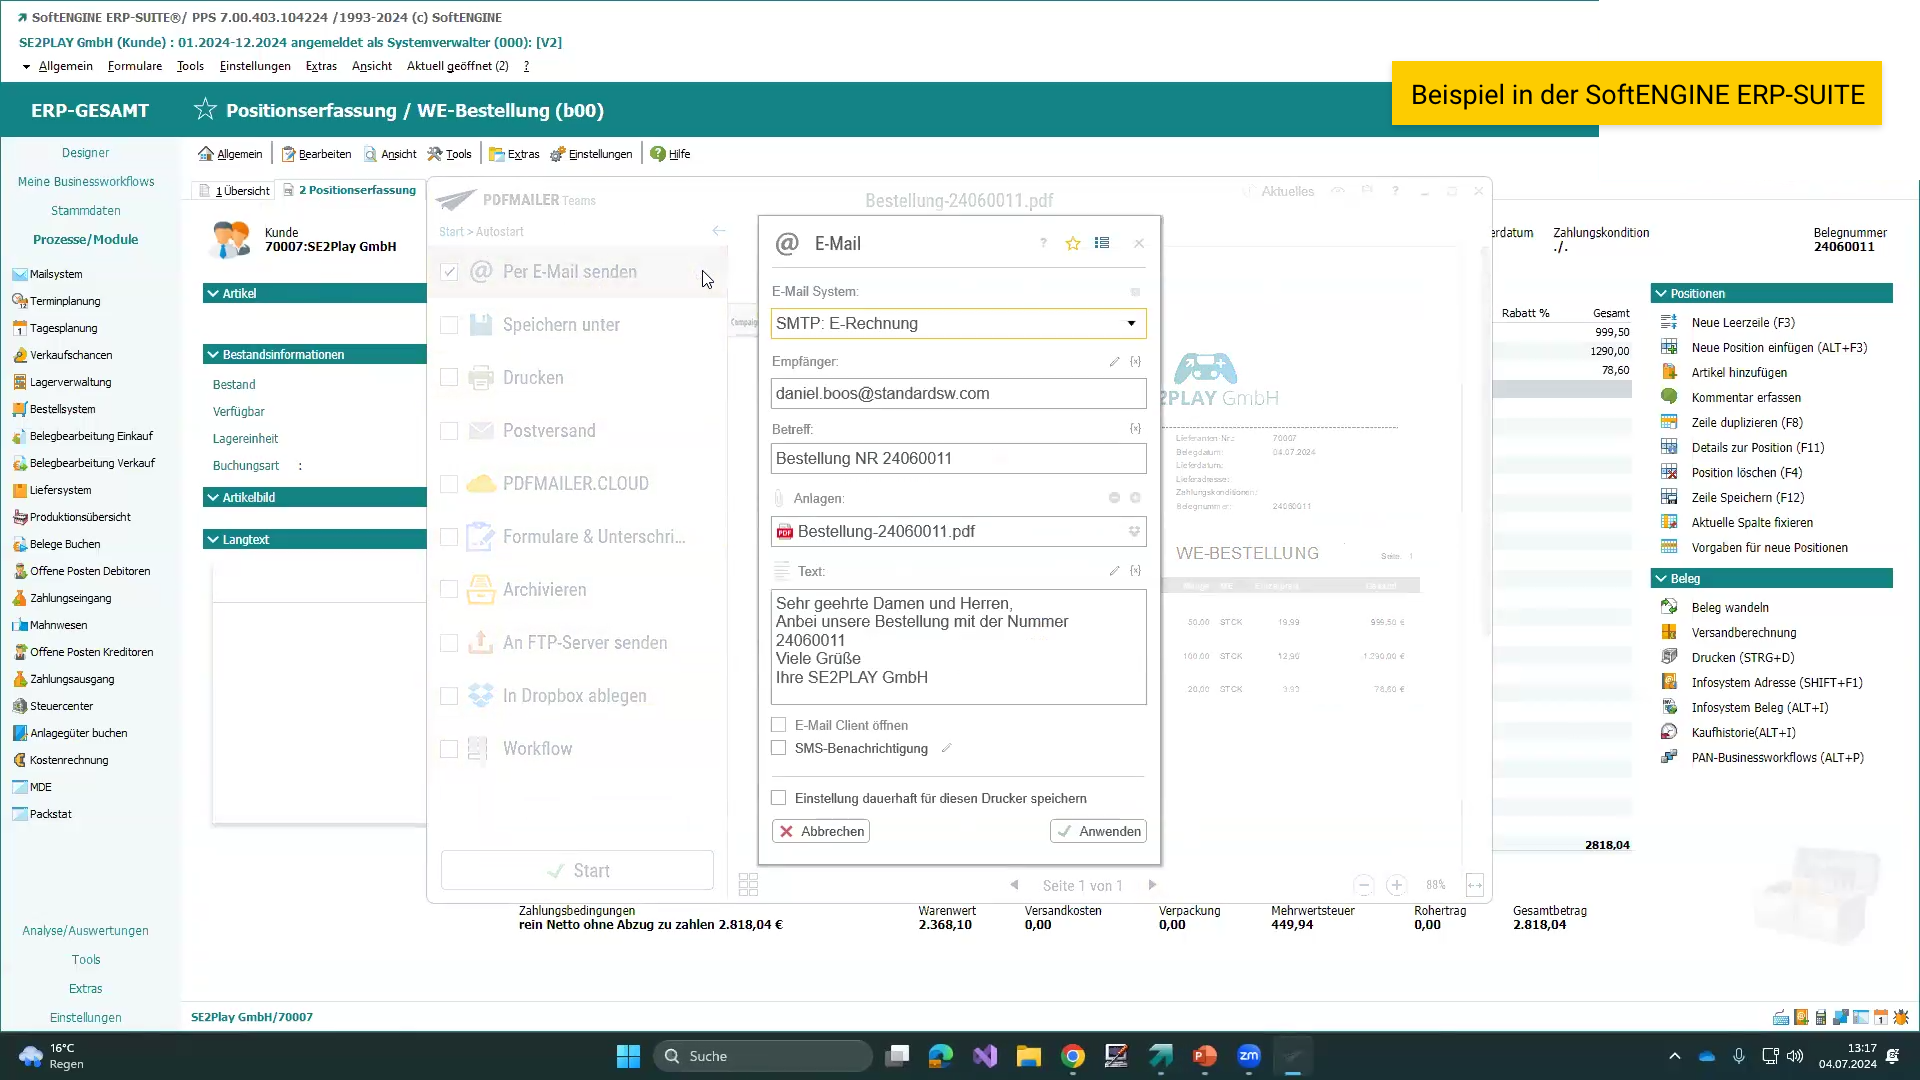Open Meine Businessworkflows link

86,181
